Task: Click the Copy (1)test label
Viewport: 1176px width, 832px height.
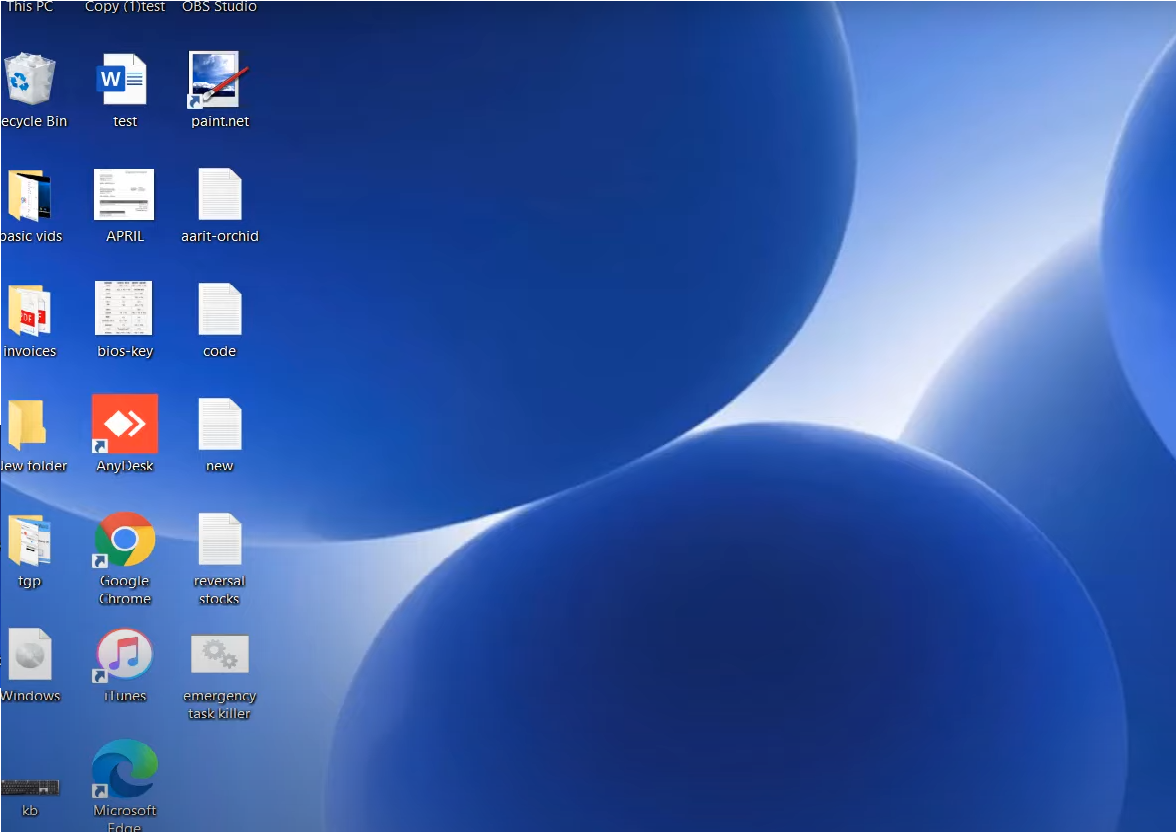Action: pos(125,7)
